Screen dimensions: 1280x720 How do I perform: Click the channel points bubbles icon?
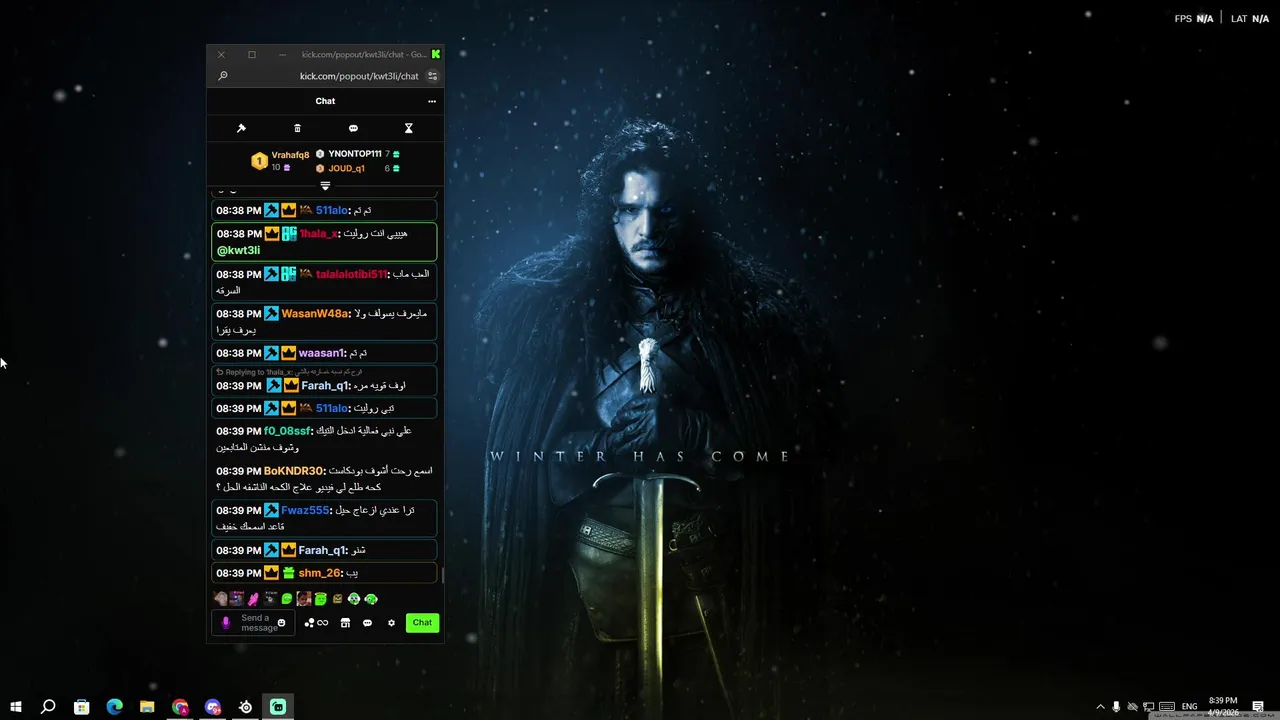coord(309,623)
